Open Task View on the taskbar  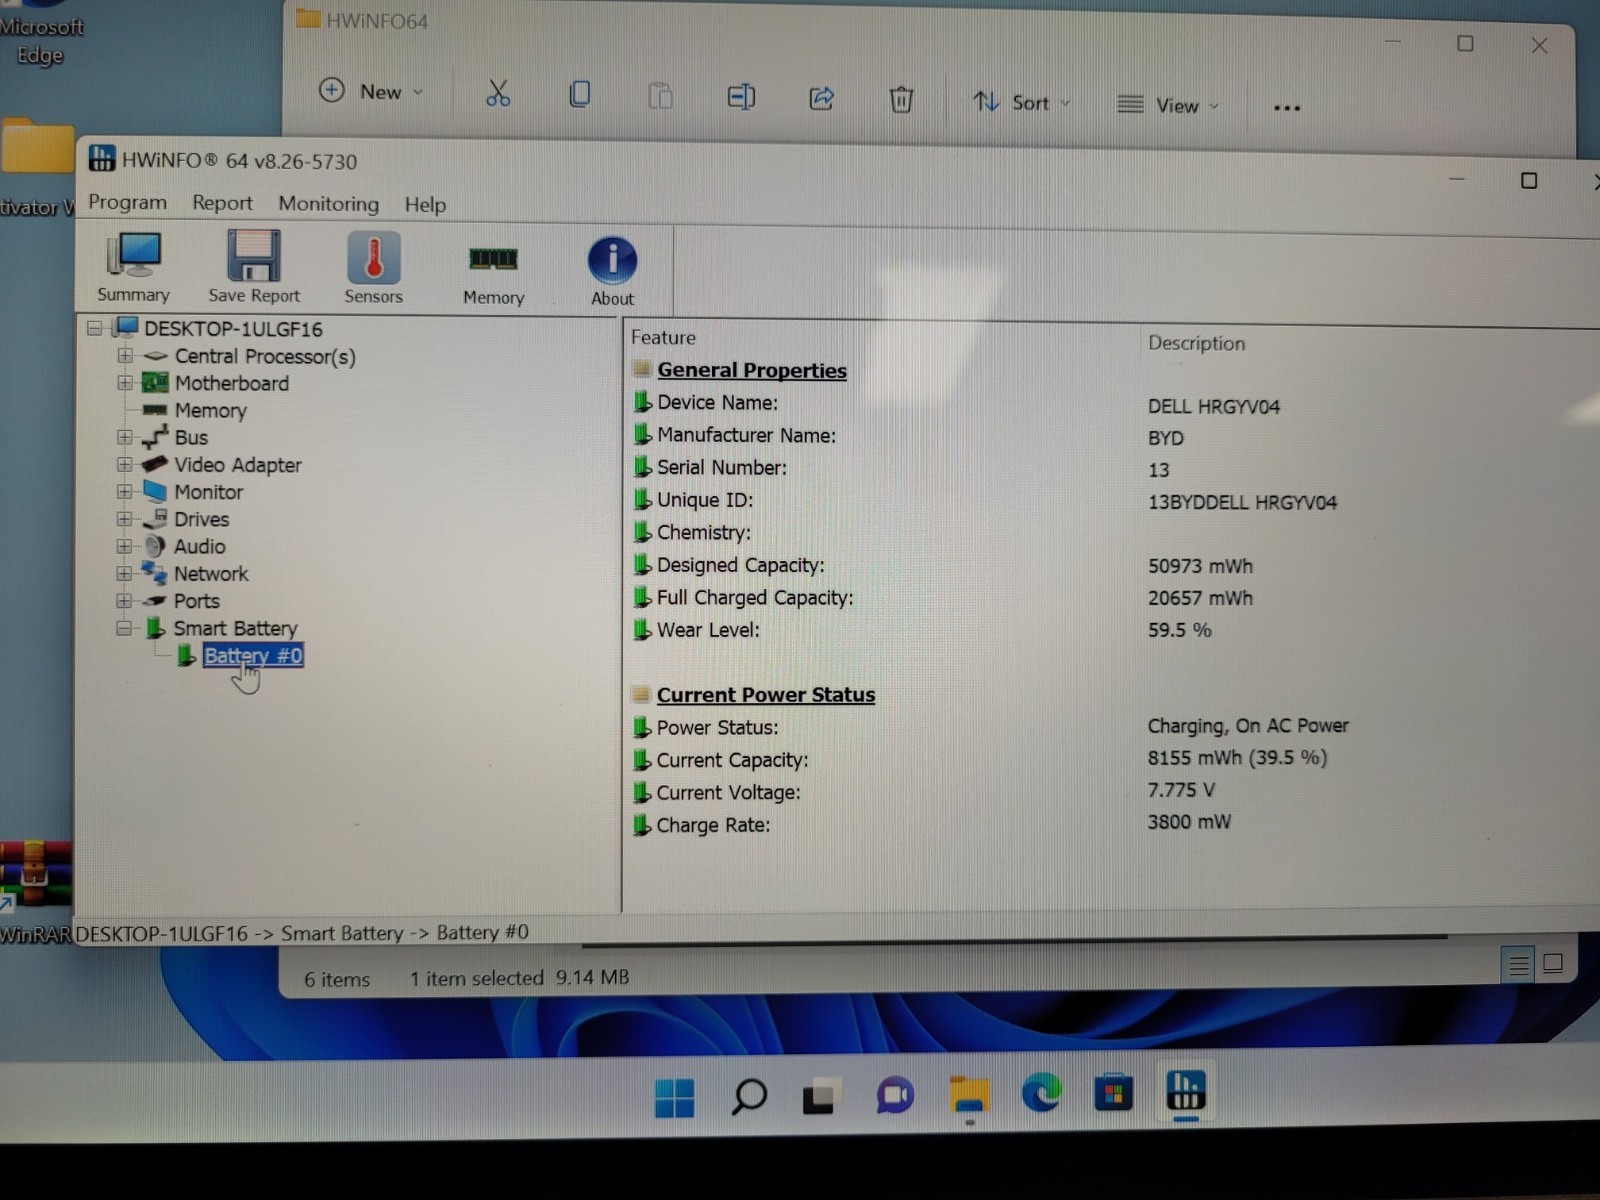pyautogui.click(x=819, y=1097)
